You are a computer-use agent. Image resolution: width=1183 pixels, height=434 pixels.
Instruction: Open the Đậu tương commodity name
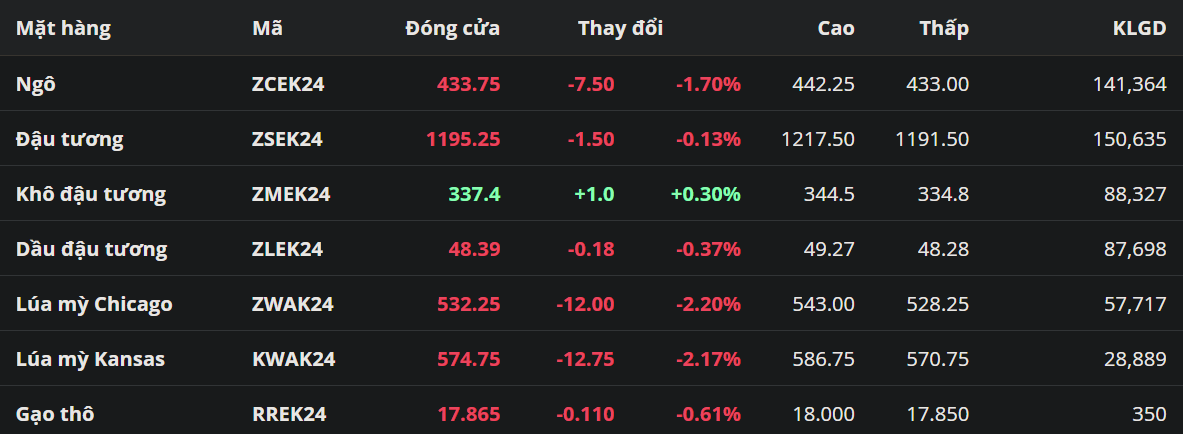[70, 139]
